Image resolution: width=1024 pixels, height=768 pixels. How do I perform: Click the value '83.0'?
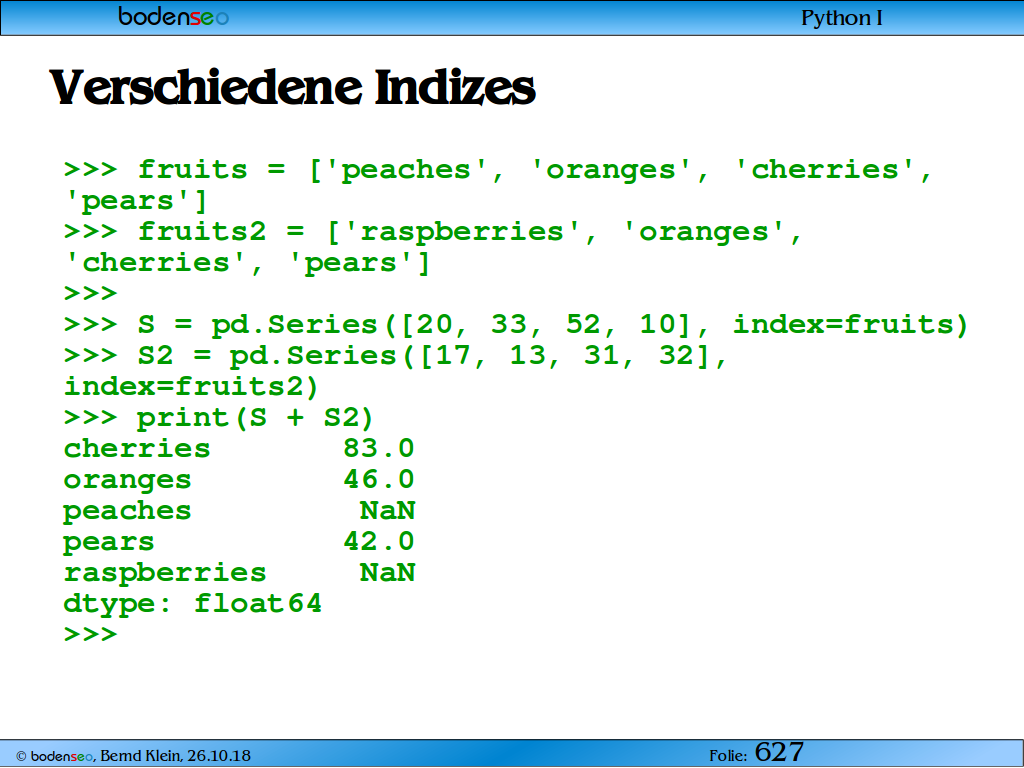click(379, 449)
